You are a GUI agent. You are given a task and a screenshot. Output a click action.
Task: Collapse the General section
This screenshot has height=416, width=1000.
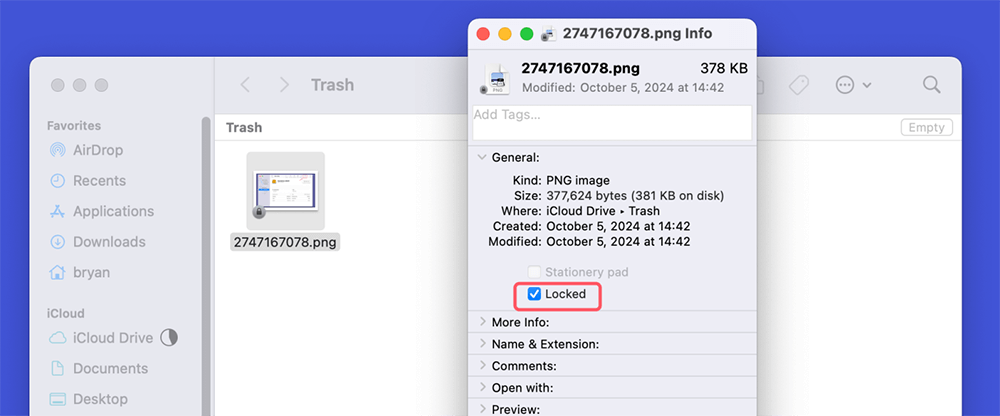[x=483, y=157]
